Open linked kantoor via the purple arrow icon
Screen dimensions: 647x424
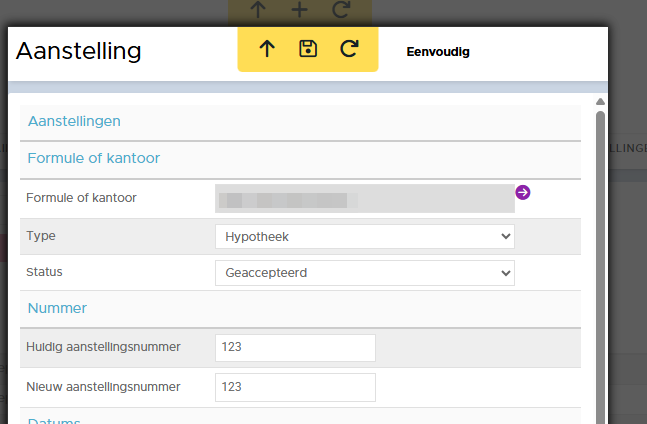(523, 192)
